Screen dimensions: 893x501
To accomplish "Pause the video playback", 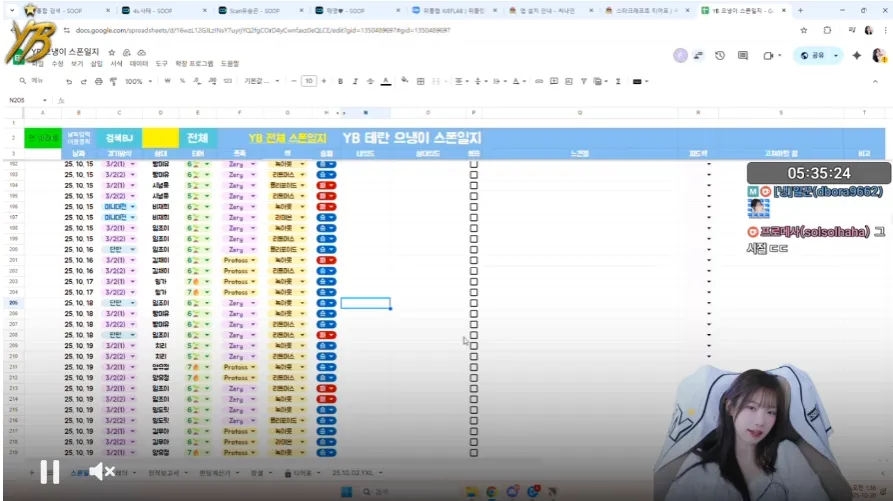I will (49, 471).
